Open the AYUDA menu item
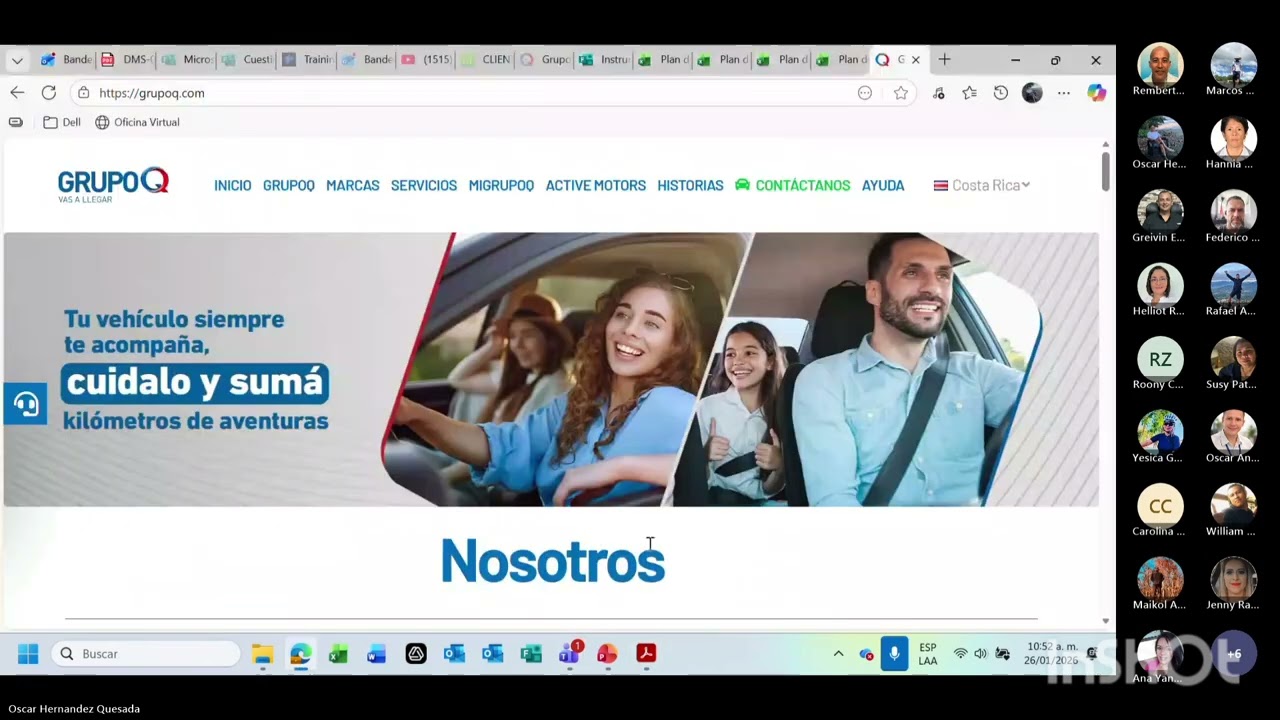 (x=883, y=185)
